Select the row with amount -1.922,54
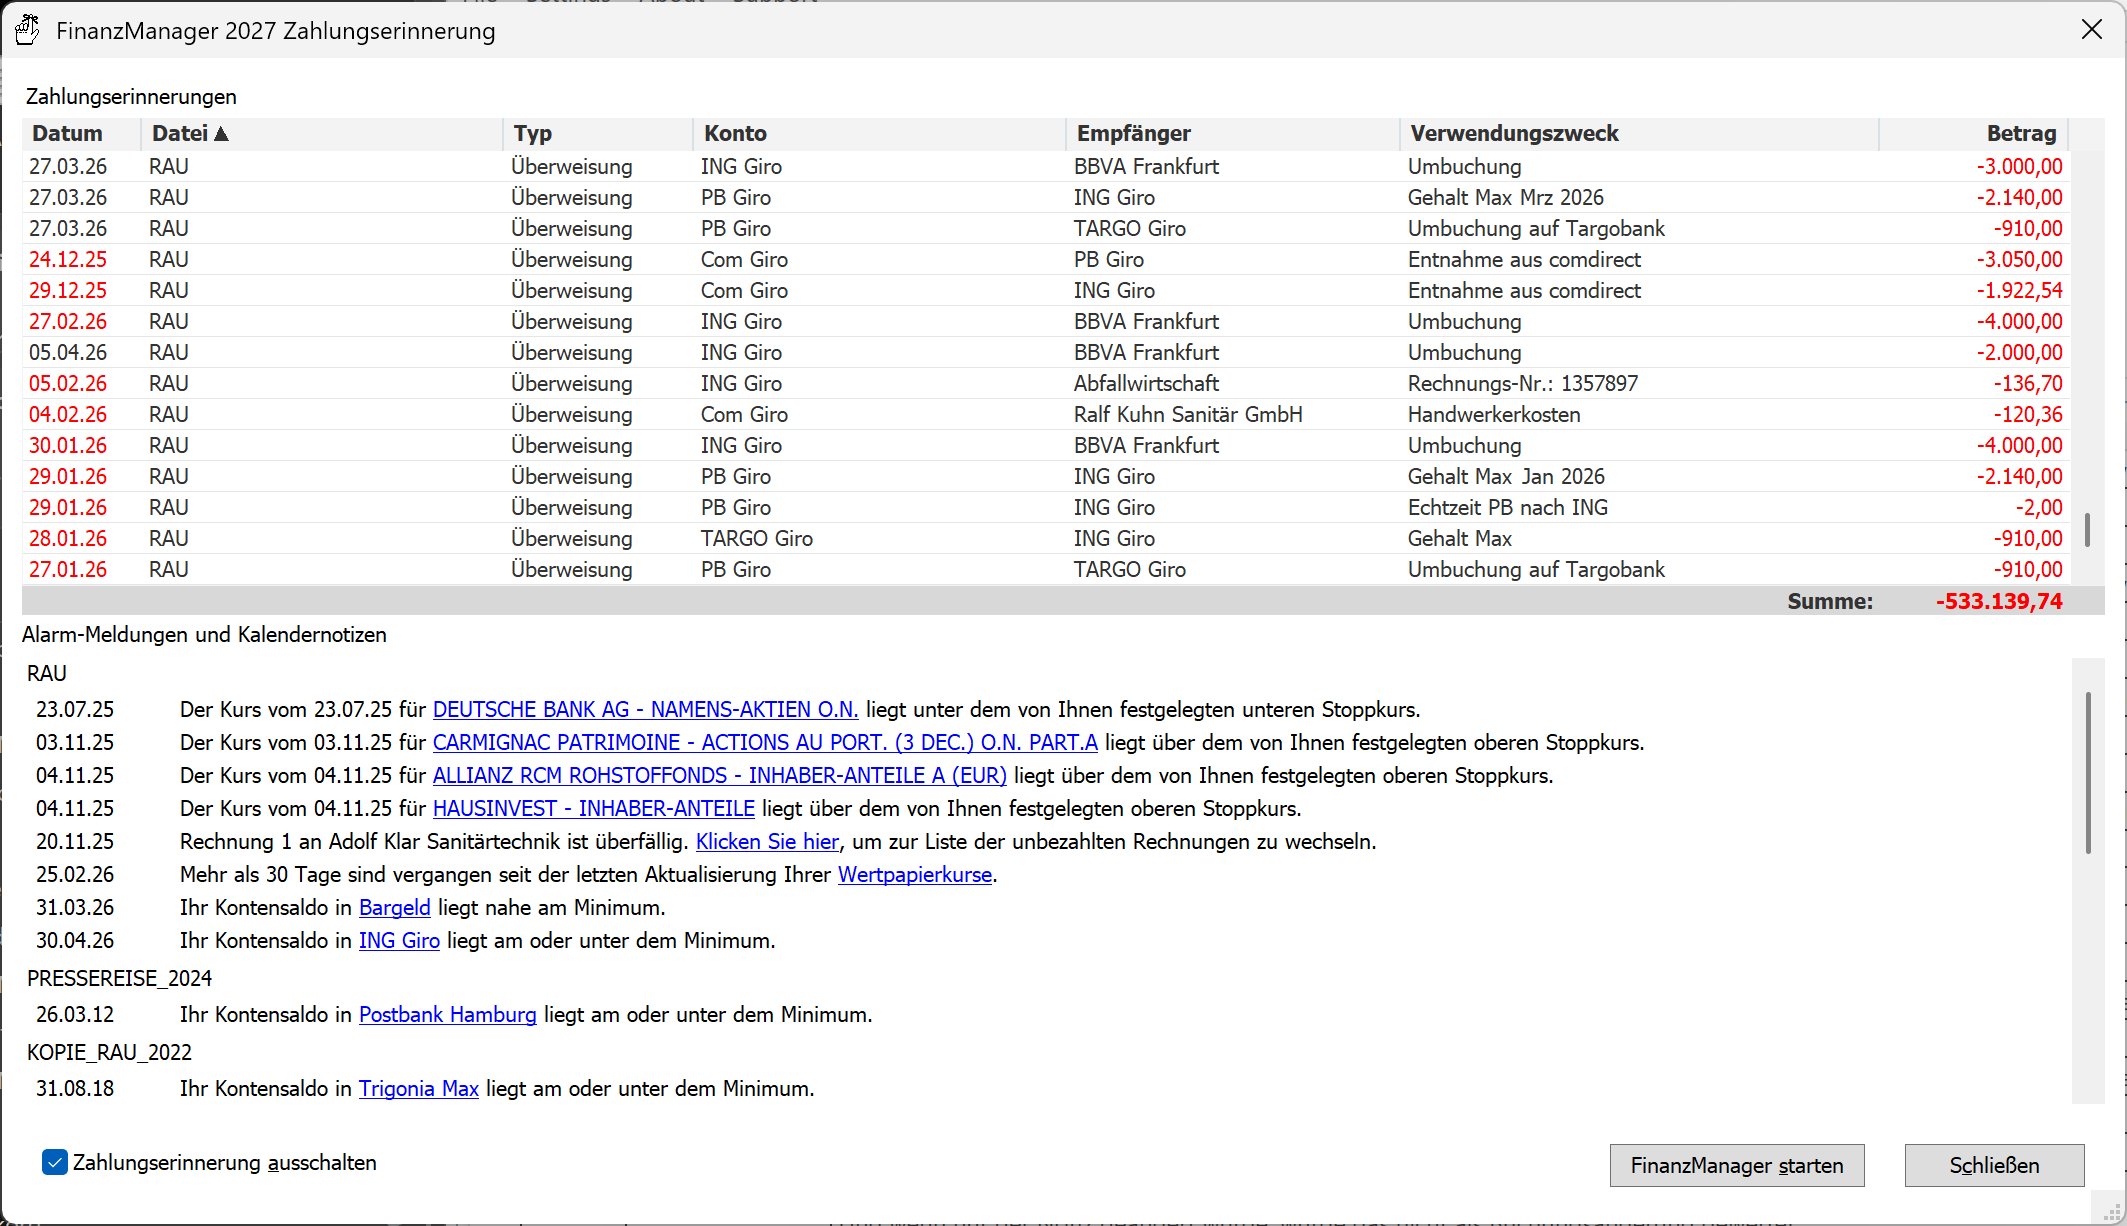The image size is (2127, 1226). pos(1046,290)
